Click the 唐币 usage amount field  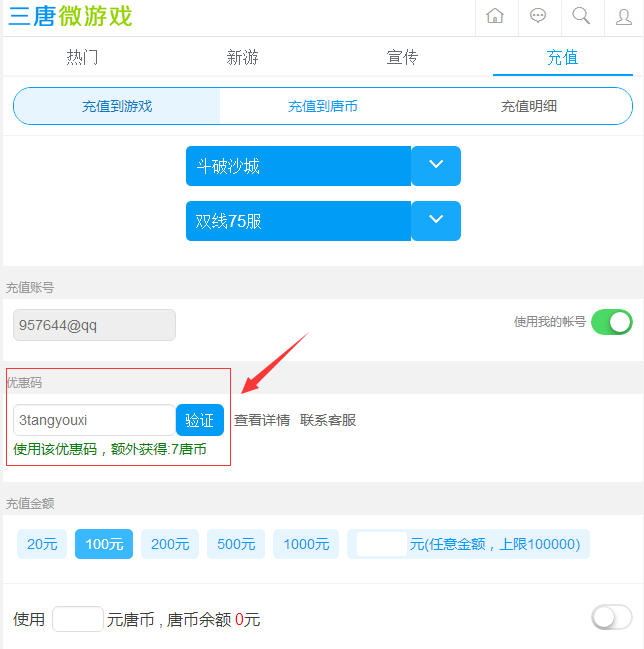78,619
